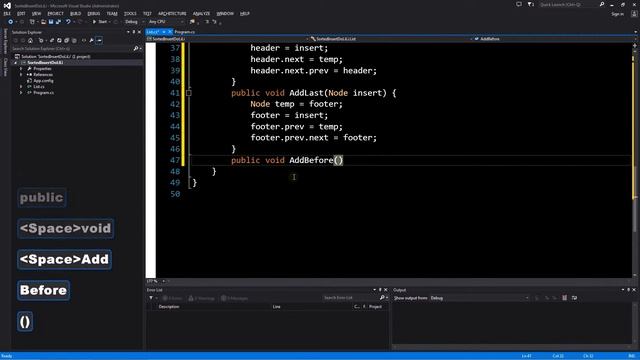Click the green Start debugging button
The height and width of the screenshot is (360, 640).
pyautogui.click(x=100, y=22)
